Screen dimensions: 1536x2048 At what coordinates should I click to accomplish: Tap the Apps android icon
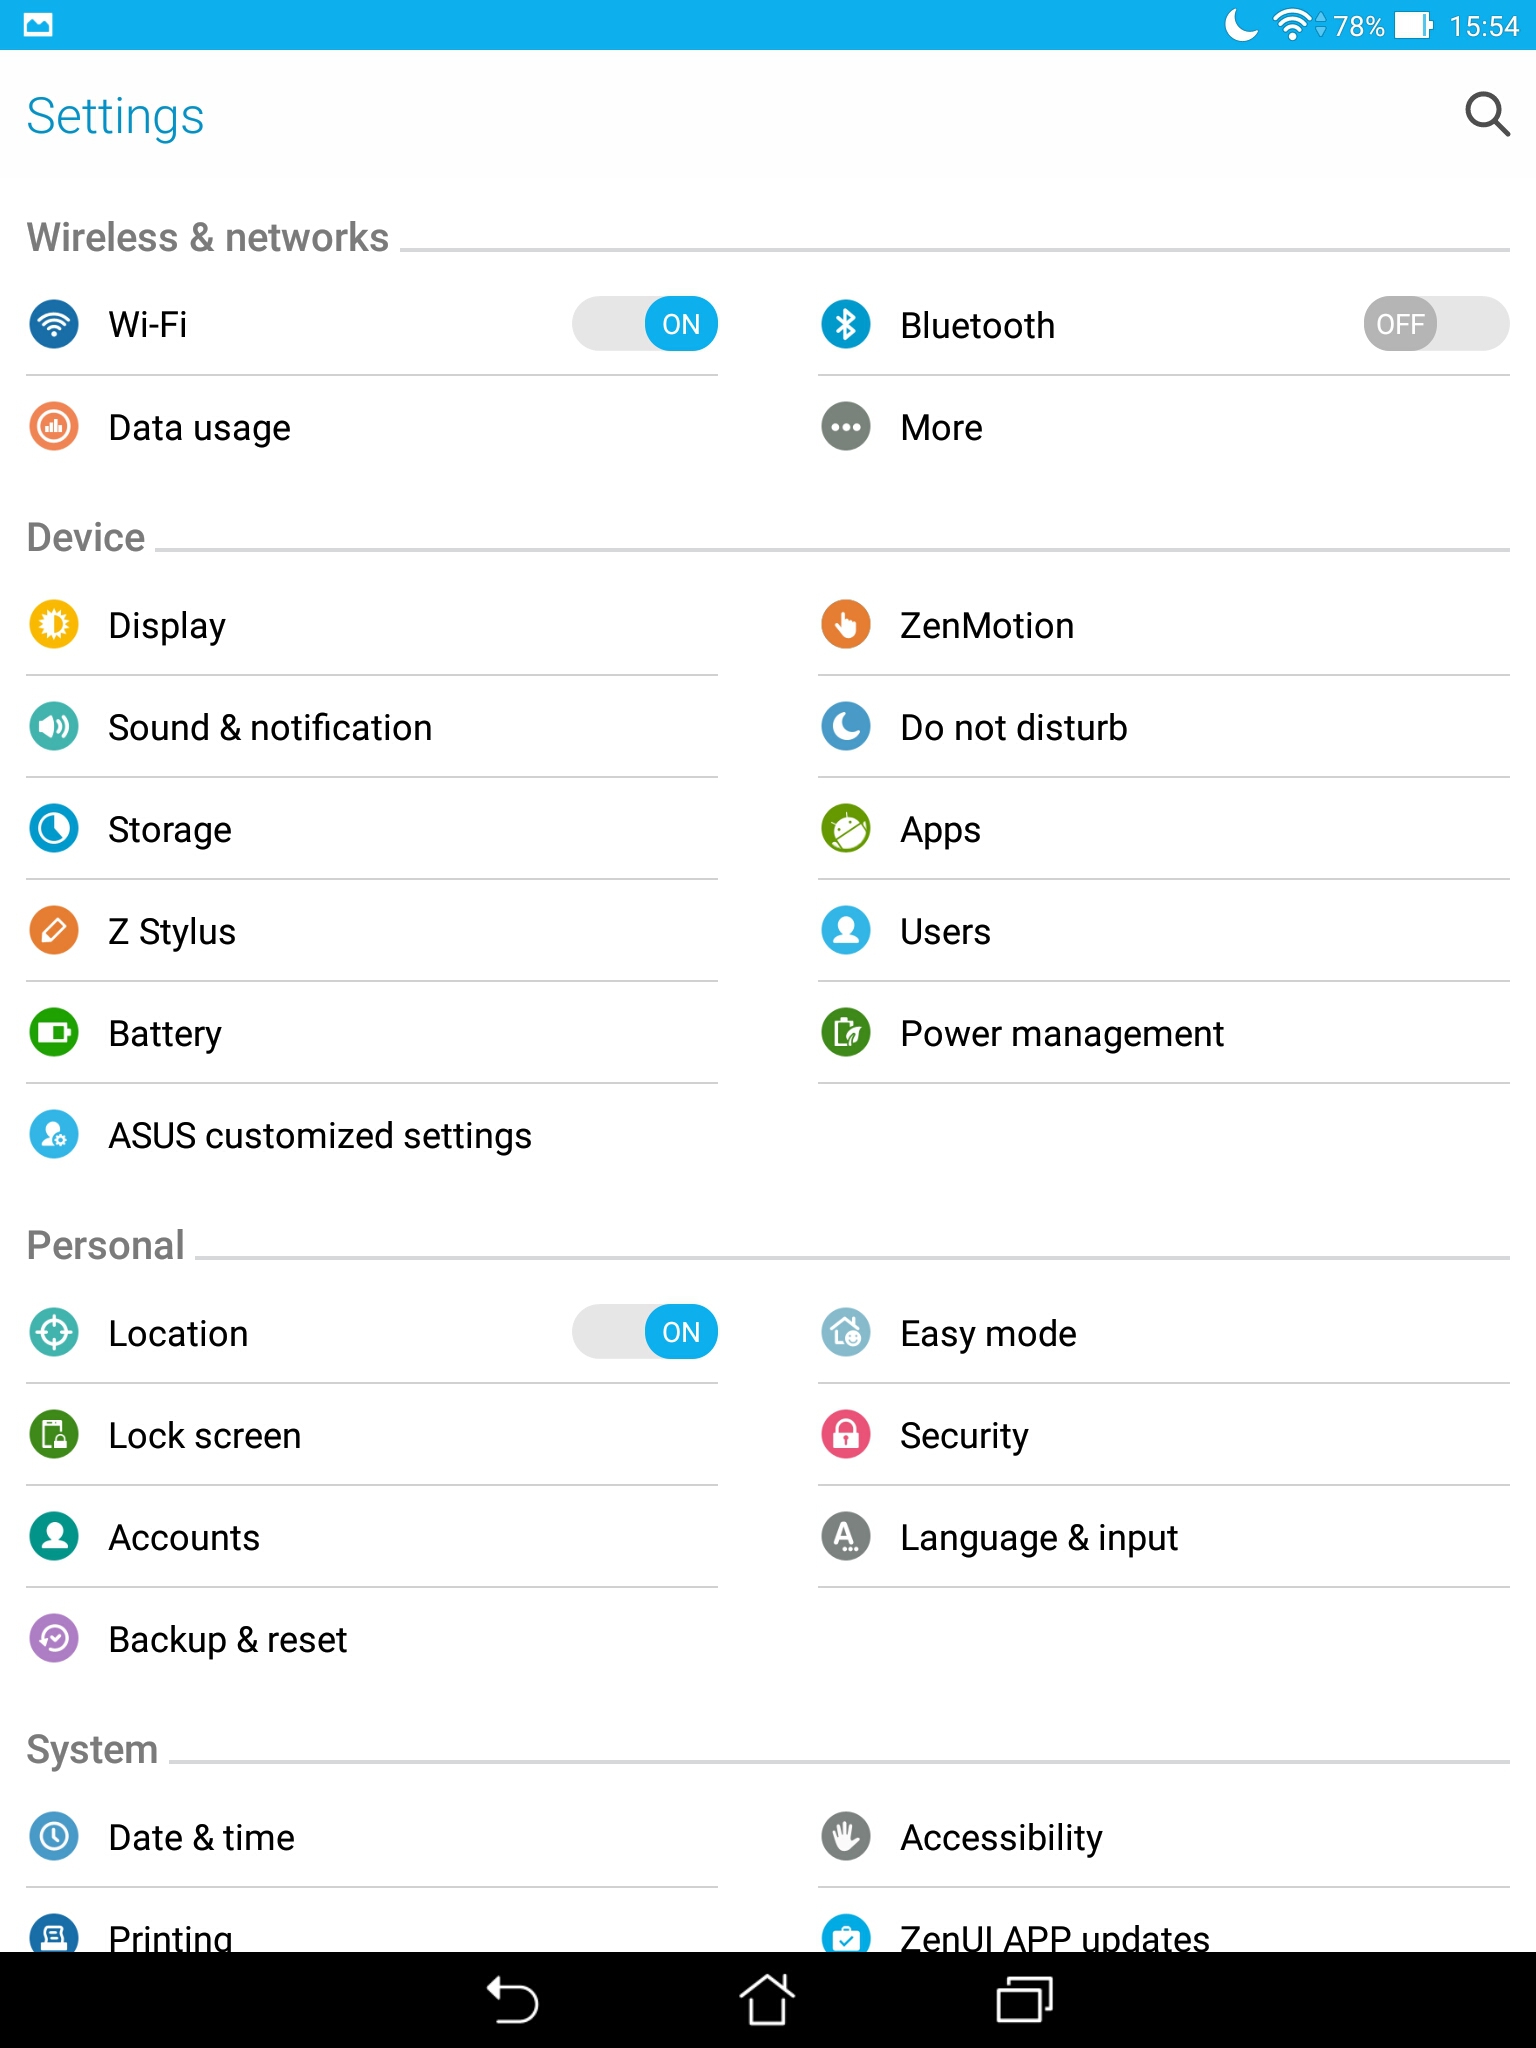[x=846, y=829]
